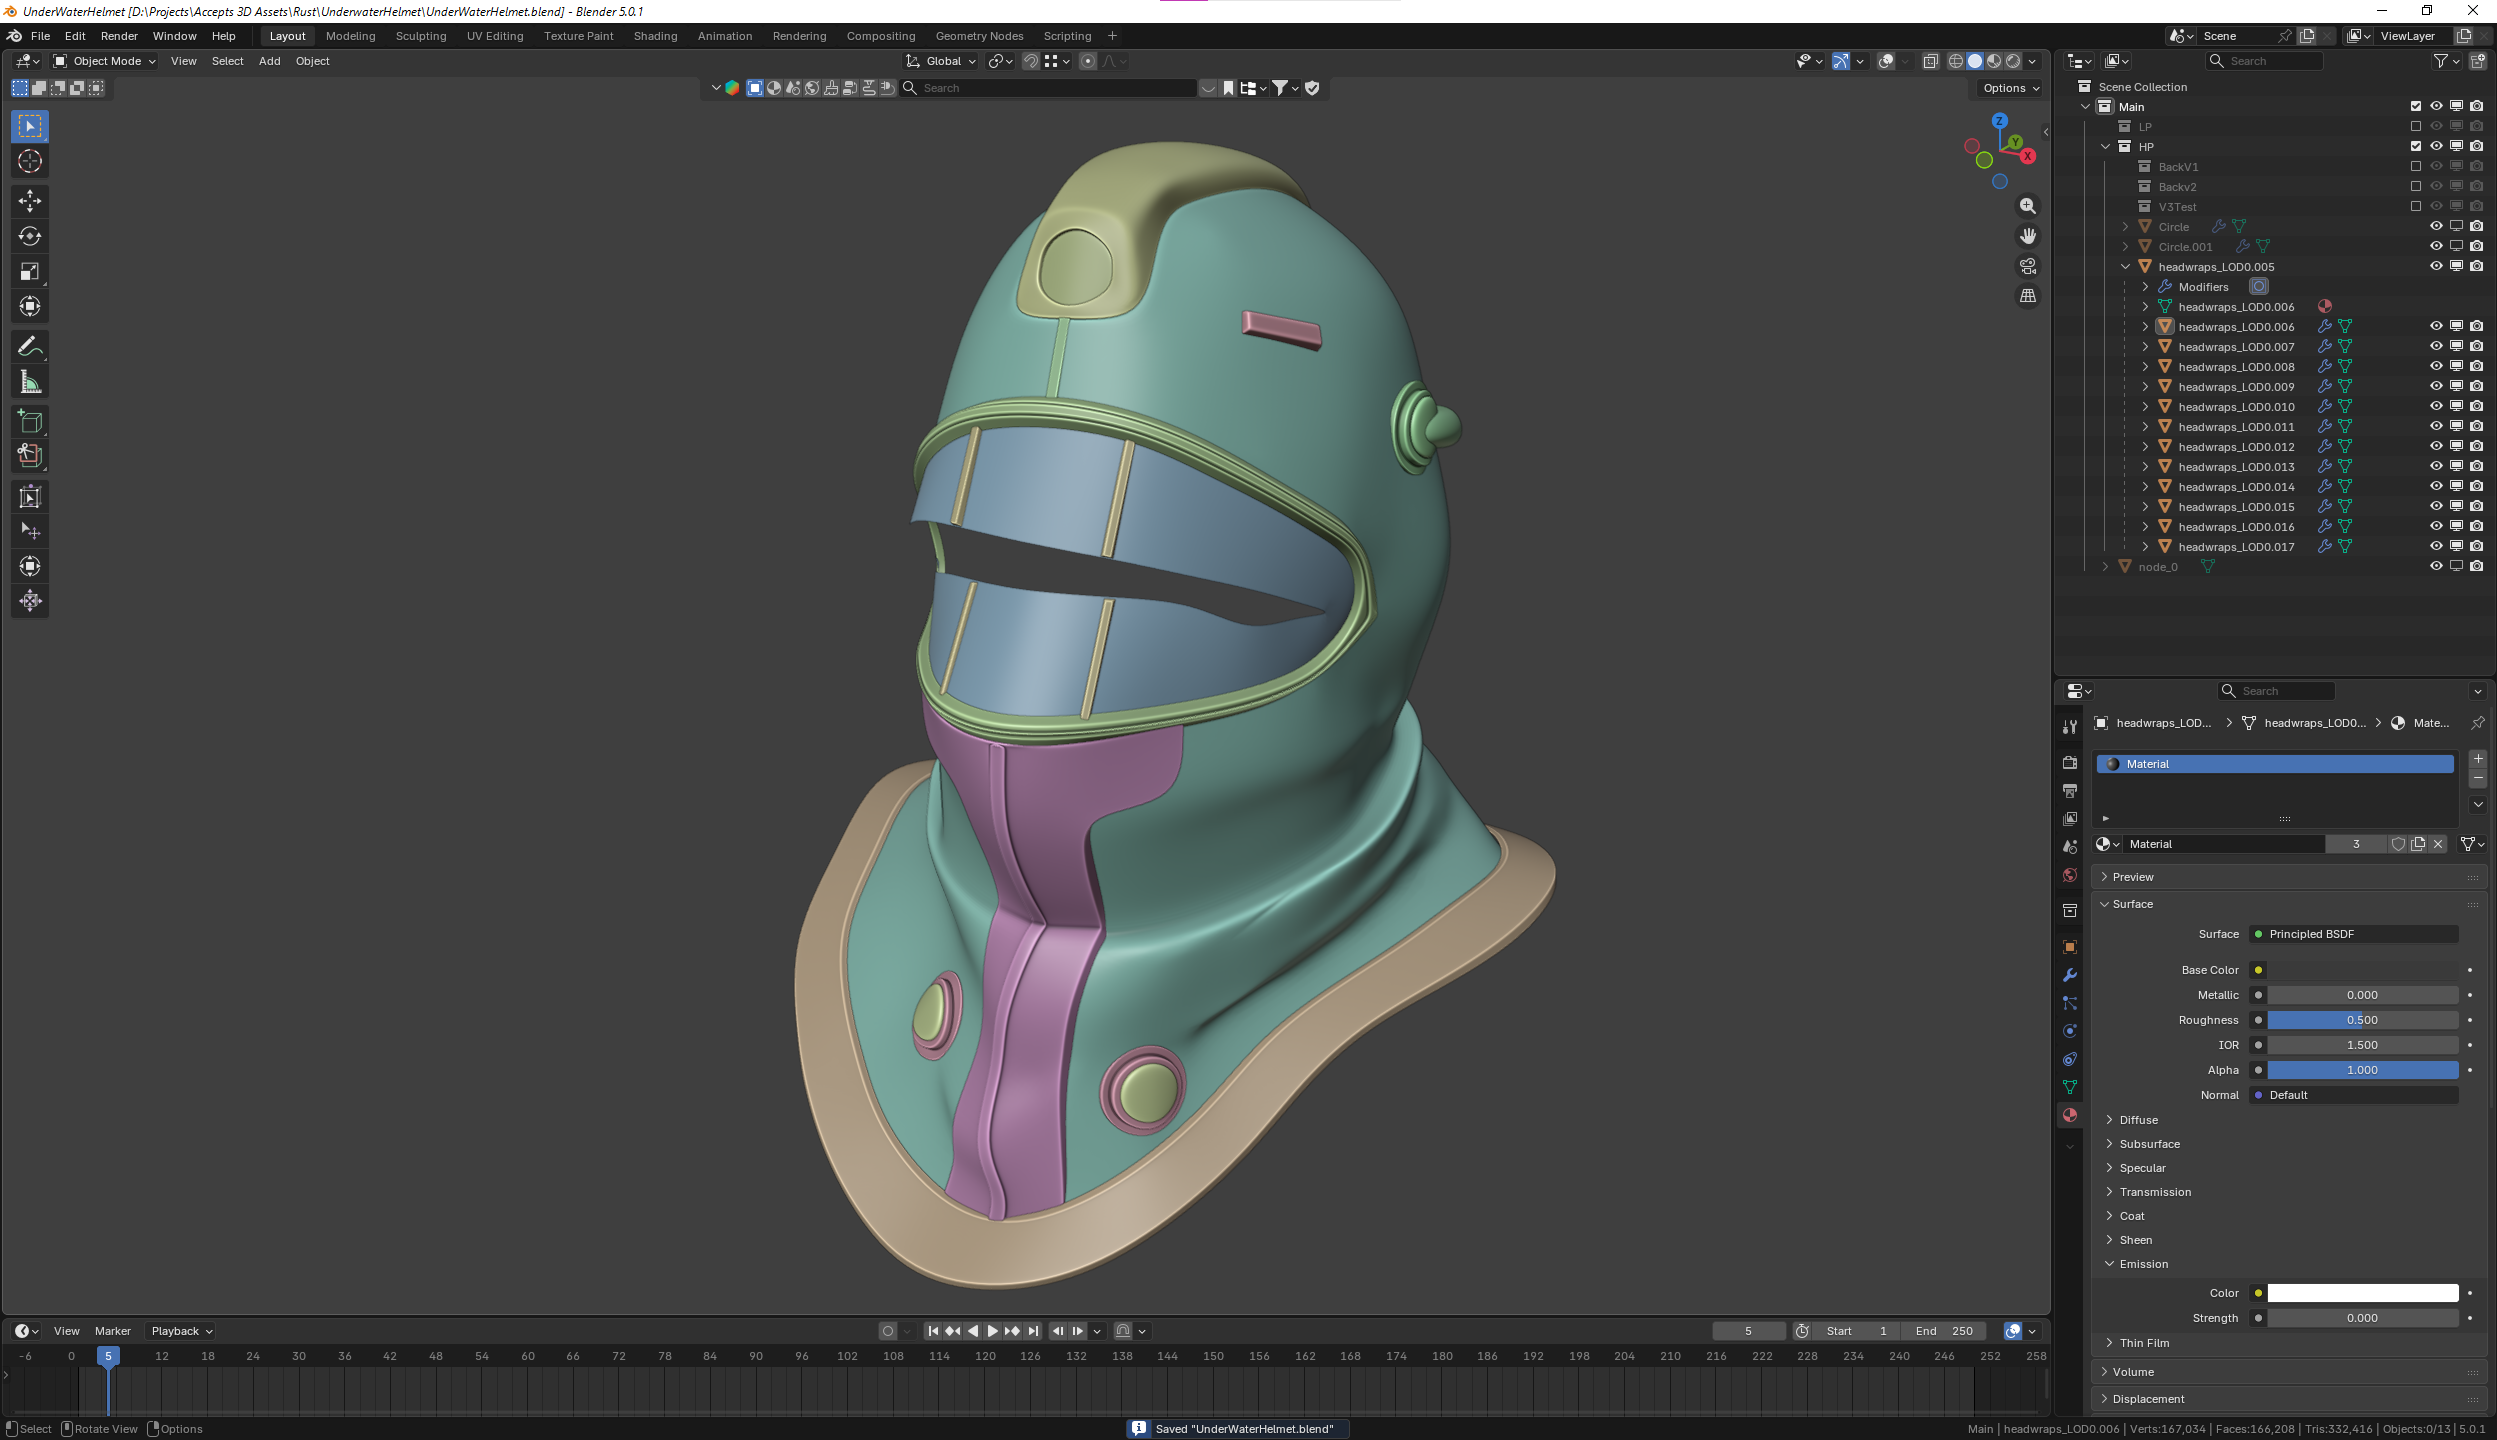Enable the LP collection checkbox
2497x1440 pixels.
pos(2416,127)
